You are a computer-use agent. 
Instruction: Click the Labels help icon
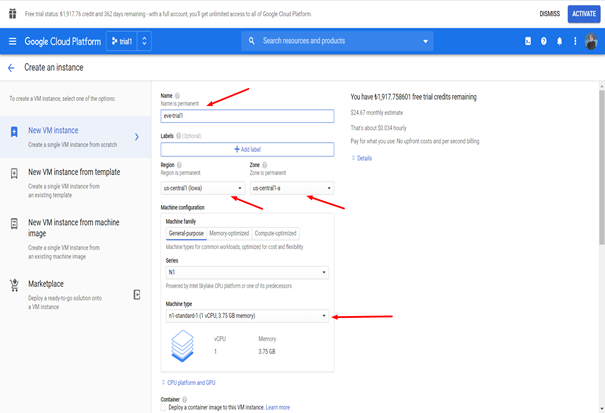click(x=178, y=136)
